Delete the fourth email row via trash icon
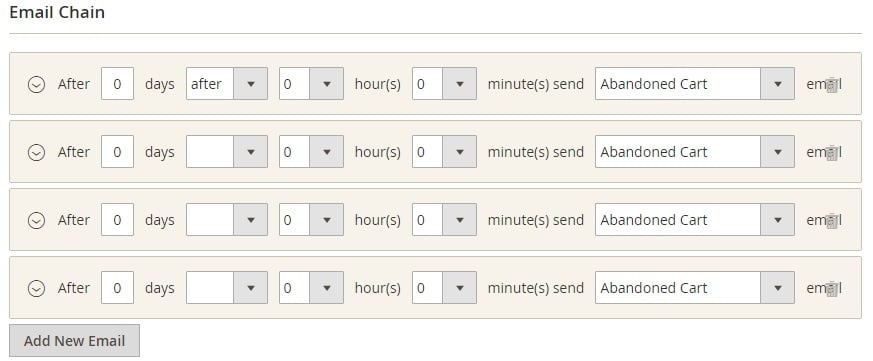 832,289
